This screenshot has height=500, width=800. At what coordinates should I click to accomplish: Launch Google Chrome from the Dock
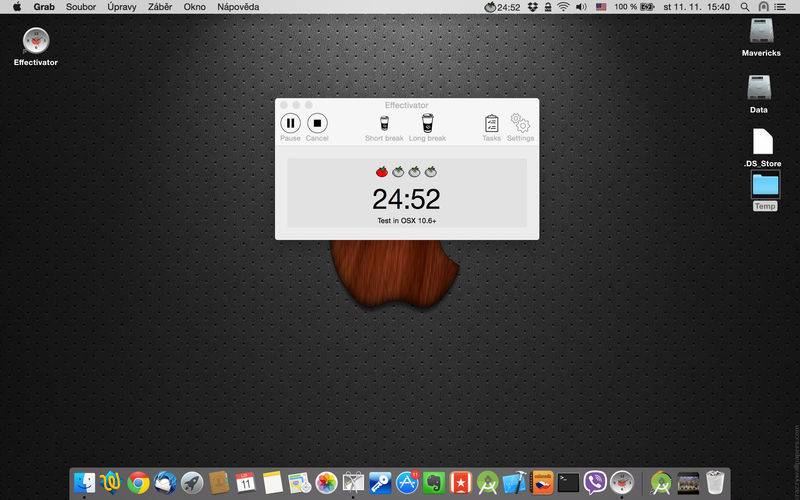(138, 482)
